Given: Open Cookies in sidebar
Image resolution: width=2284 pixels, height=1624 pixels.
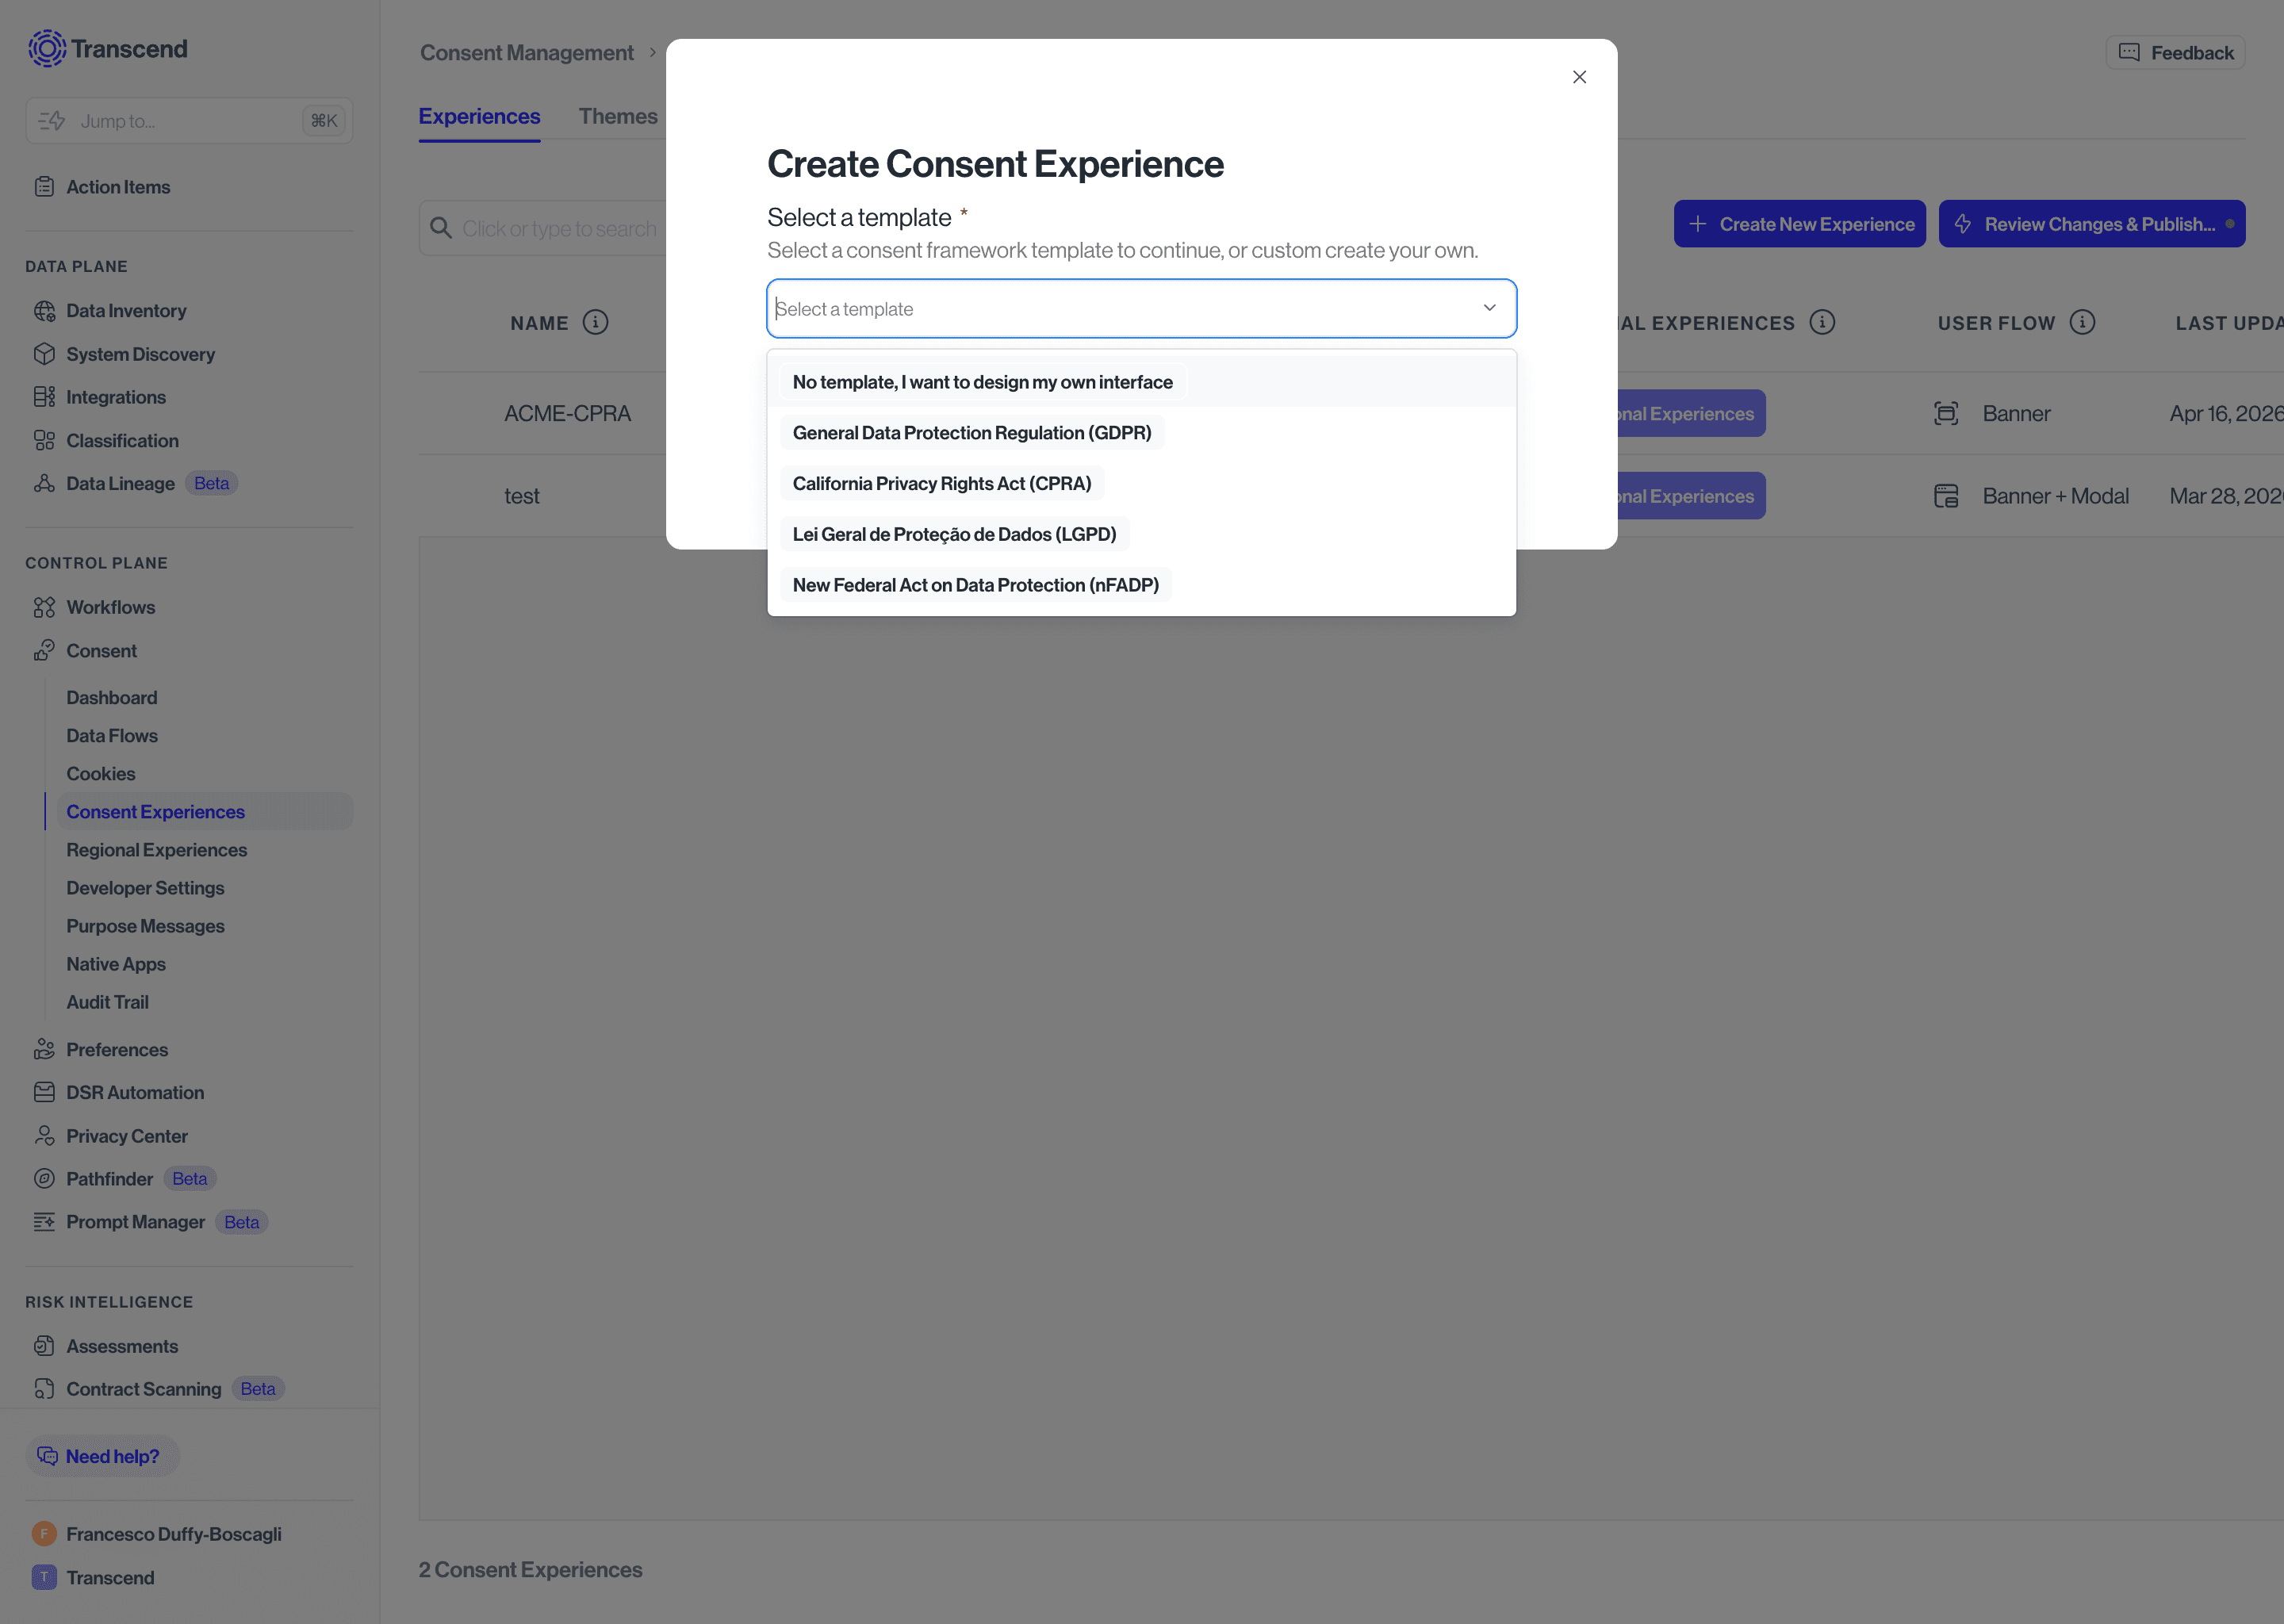Looking at the screenshot, I should [x=101, y=774].
